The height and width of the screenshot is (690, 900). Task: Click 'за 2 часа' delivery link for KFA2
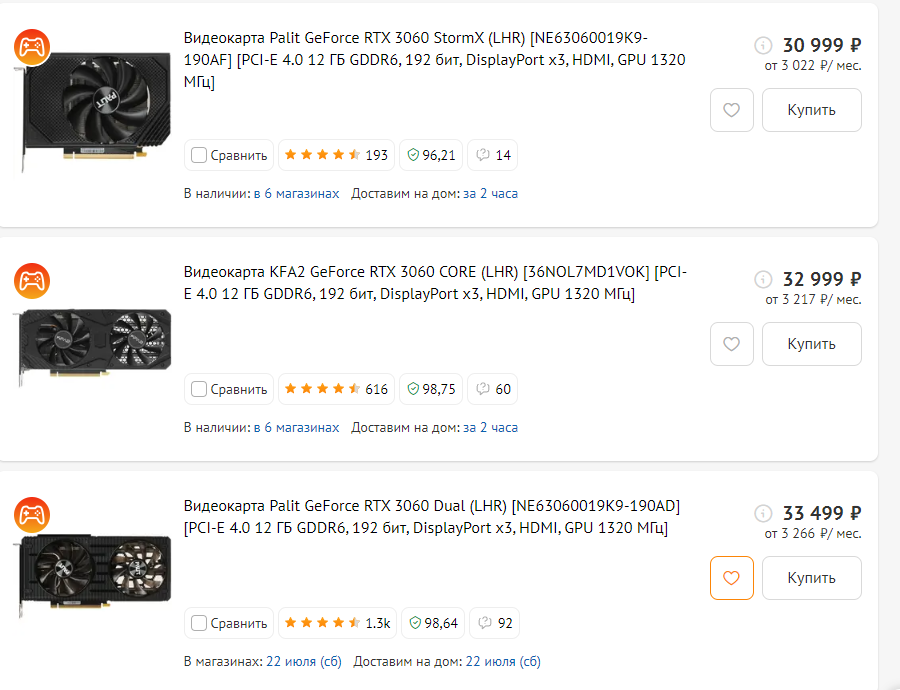pos(490,427)
